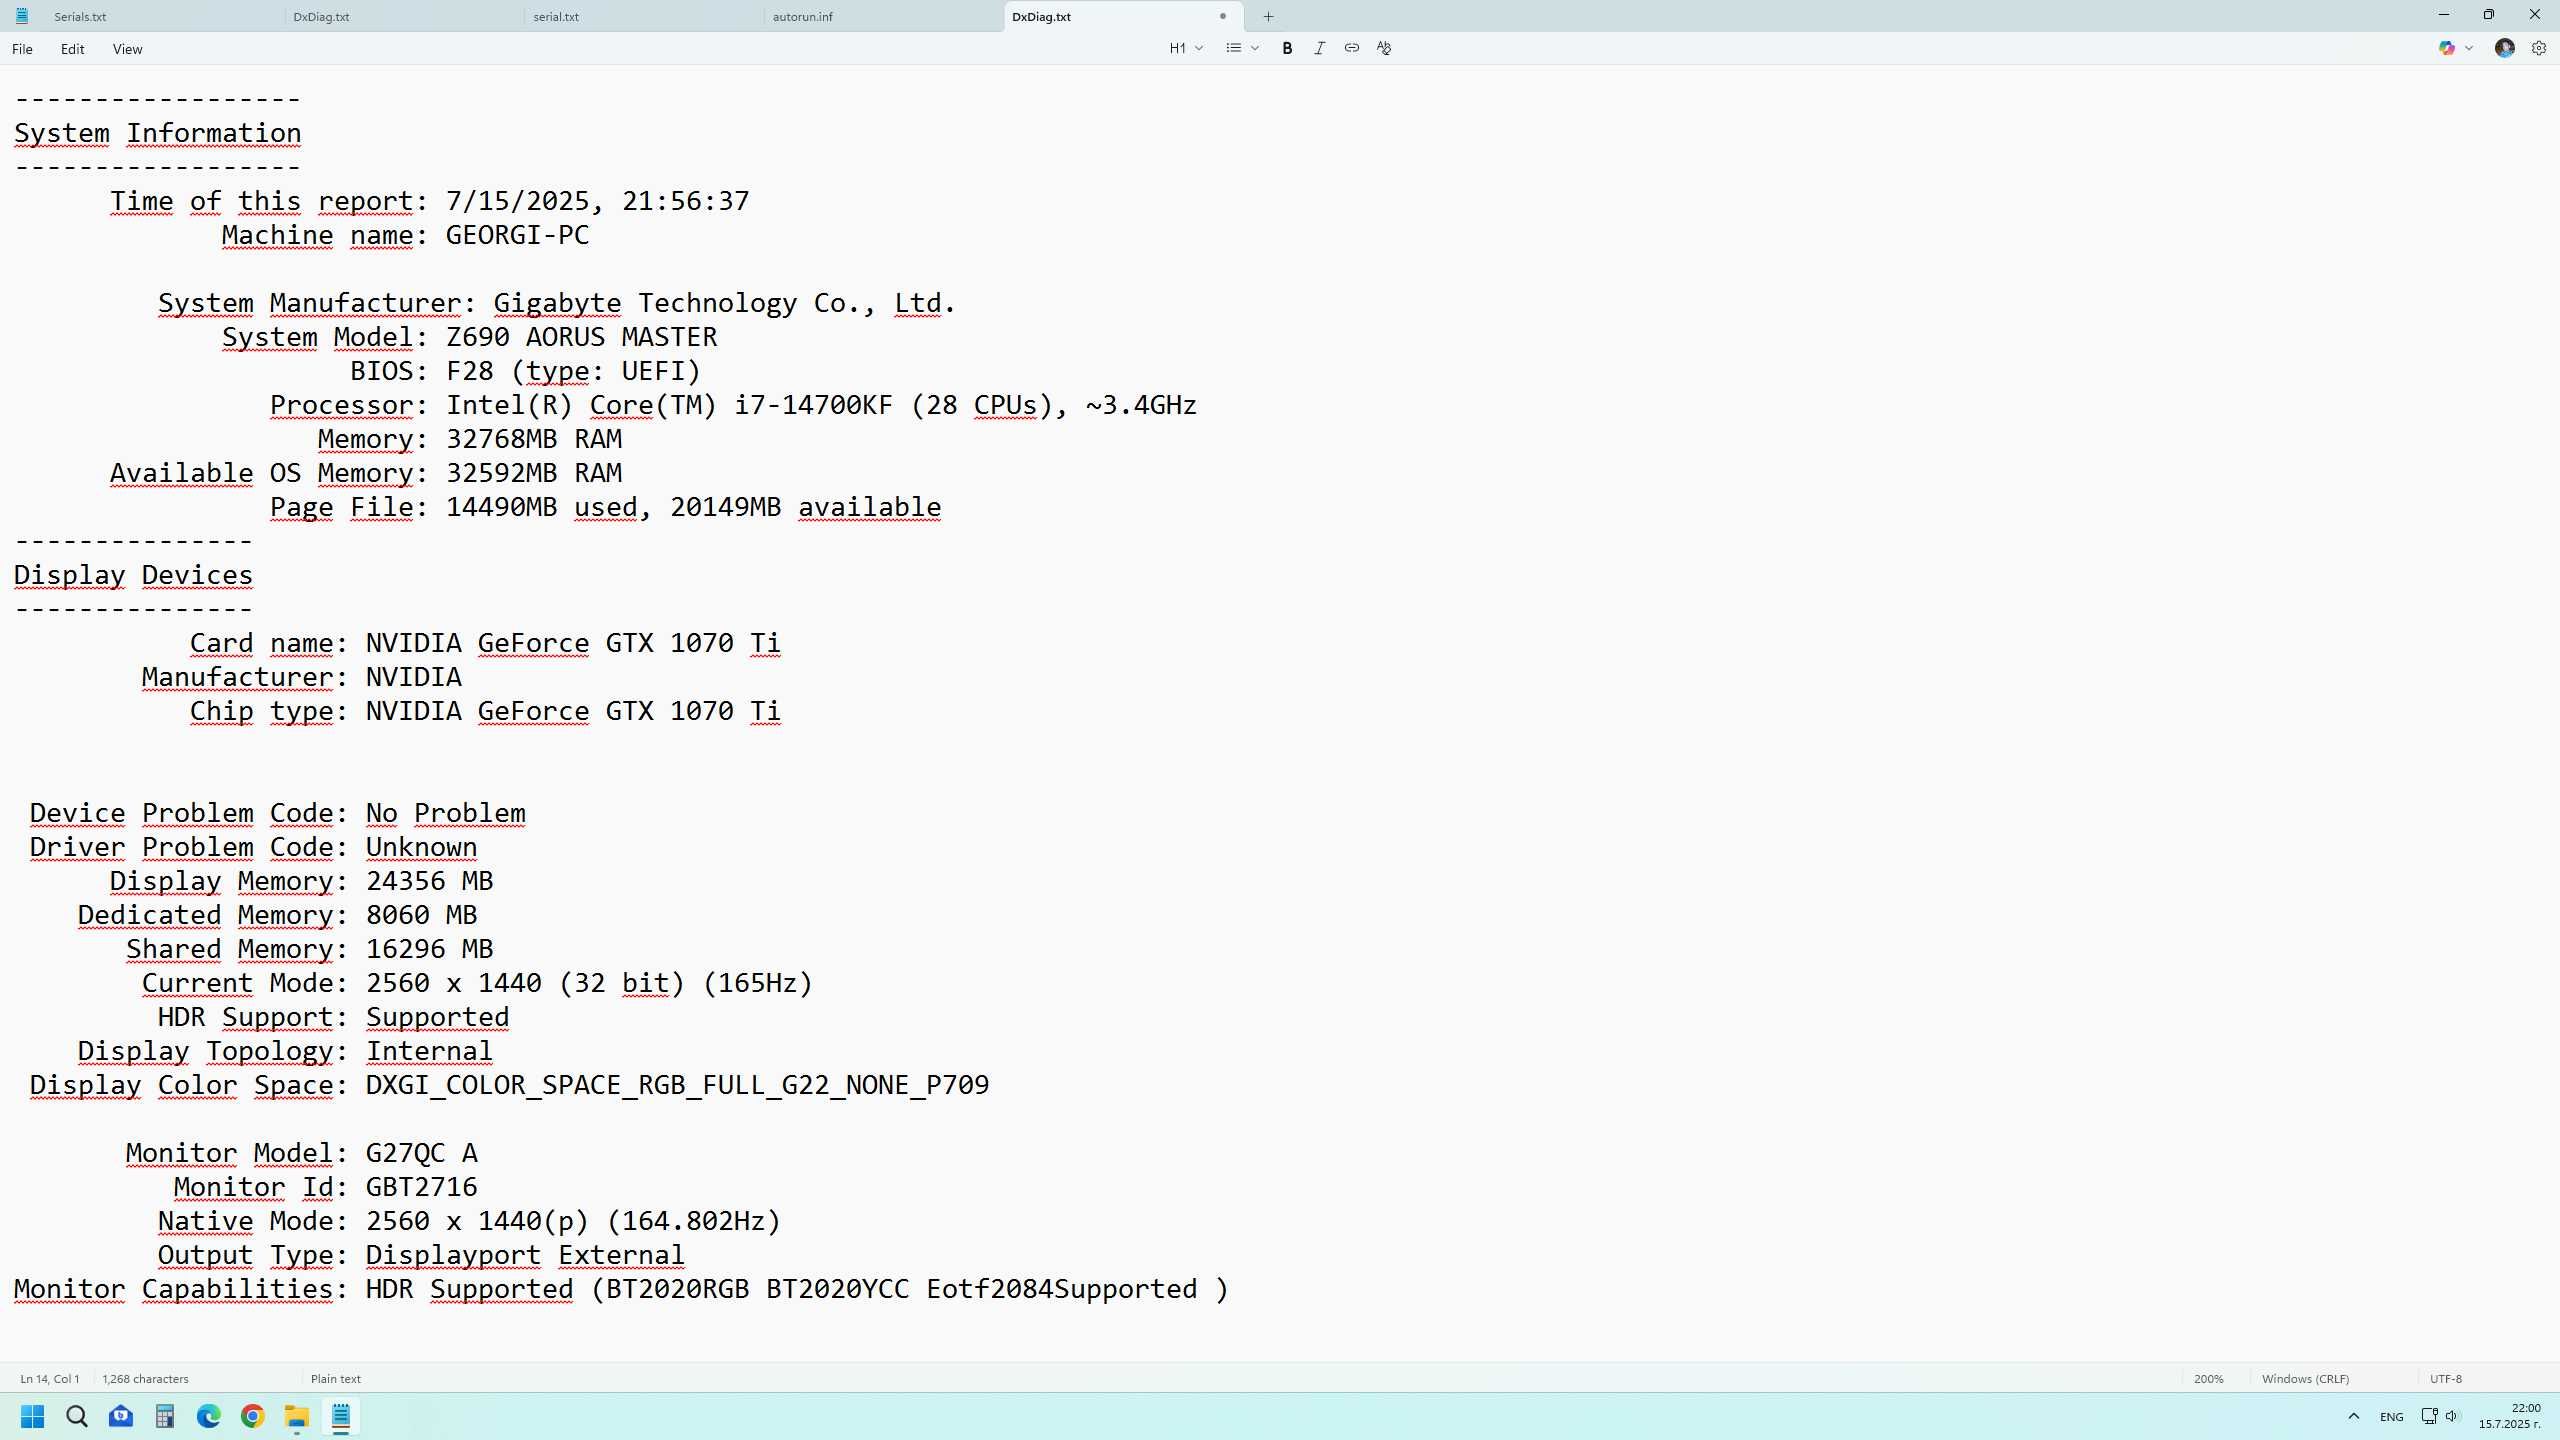Switch to the autorun.inf tab
This screenshot has width=2560, height=1440.
point(802,17)
